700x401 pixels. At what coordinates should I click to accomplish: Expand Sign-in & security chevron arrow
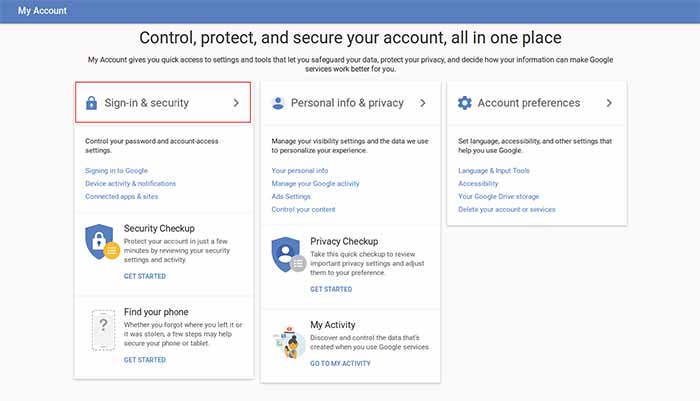(x=236, y=103)
